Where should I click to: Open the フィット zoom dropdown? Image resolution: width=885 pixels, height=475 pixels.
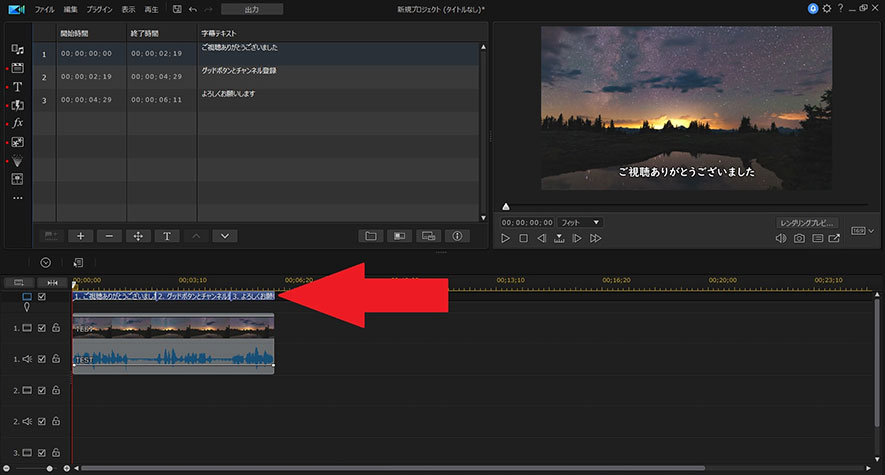pos(580,222)
